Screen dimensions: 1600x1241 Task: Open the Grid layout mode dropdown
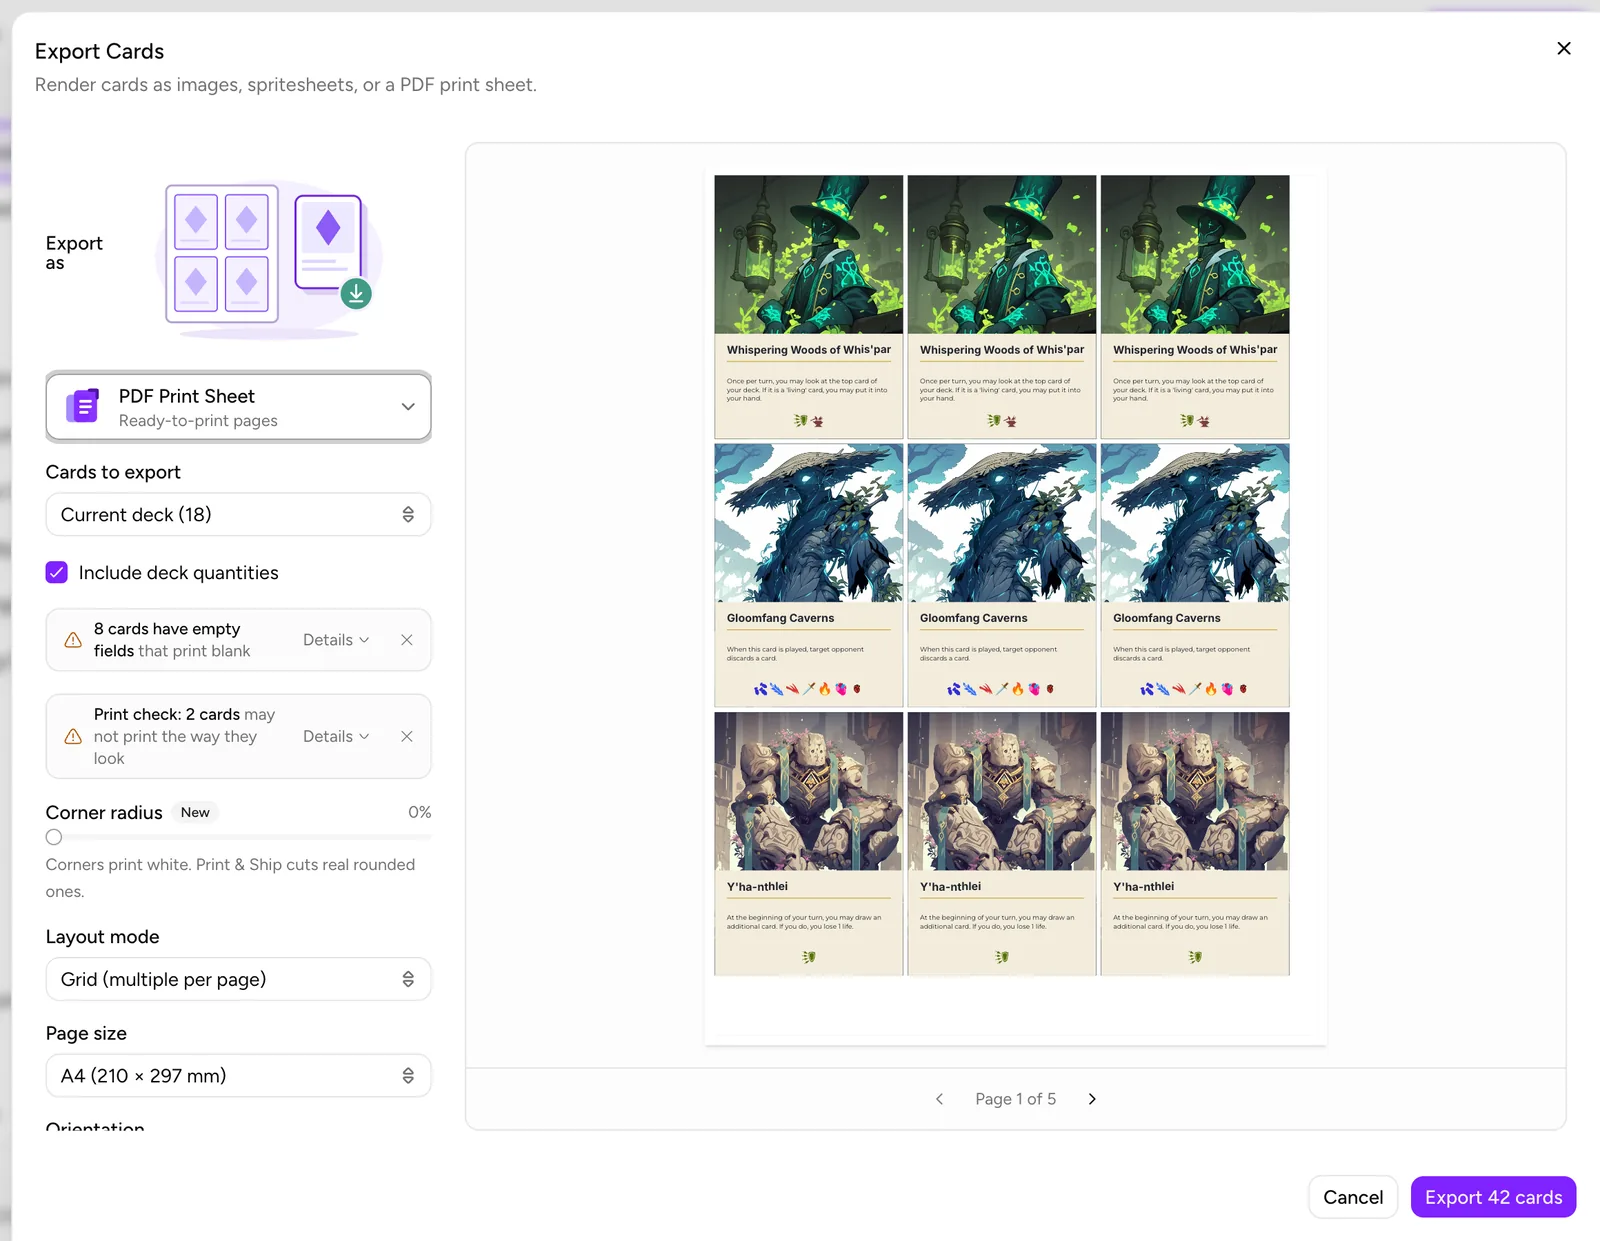(x=238, y=979)
